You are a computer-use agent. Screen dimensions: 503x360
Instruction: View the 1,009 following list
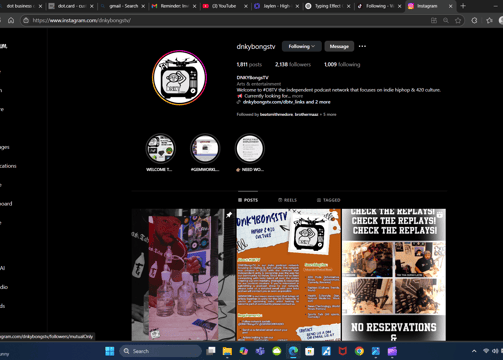[x=342, y=64]
